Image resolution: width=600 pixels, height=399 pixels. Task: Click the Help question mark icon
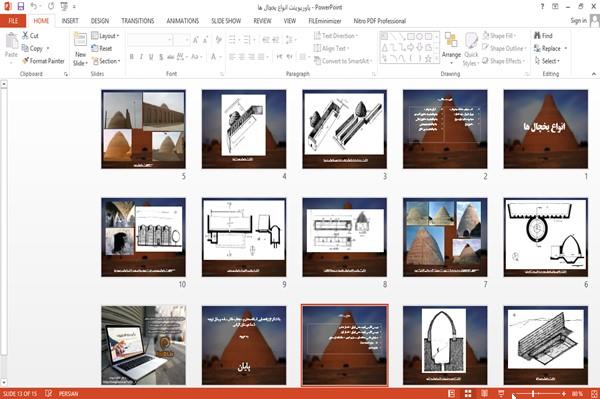[x=542, y=7]
